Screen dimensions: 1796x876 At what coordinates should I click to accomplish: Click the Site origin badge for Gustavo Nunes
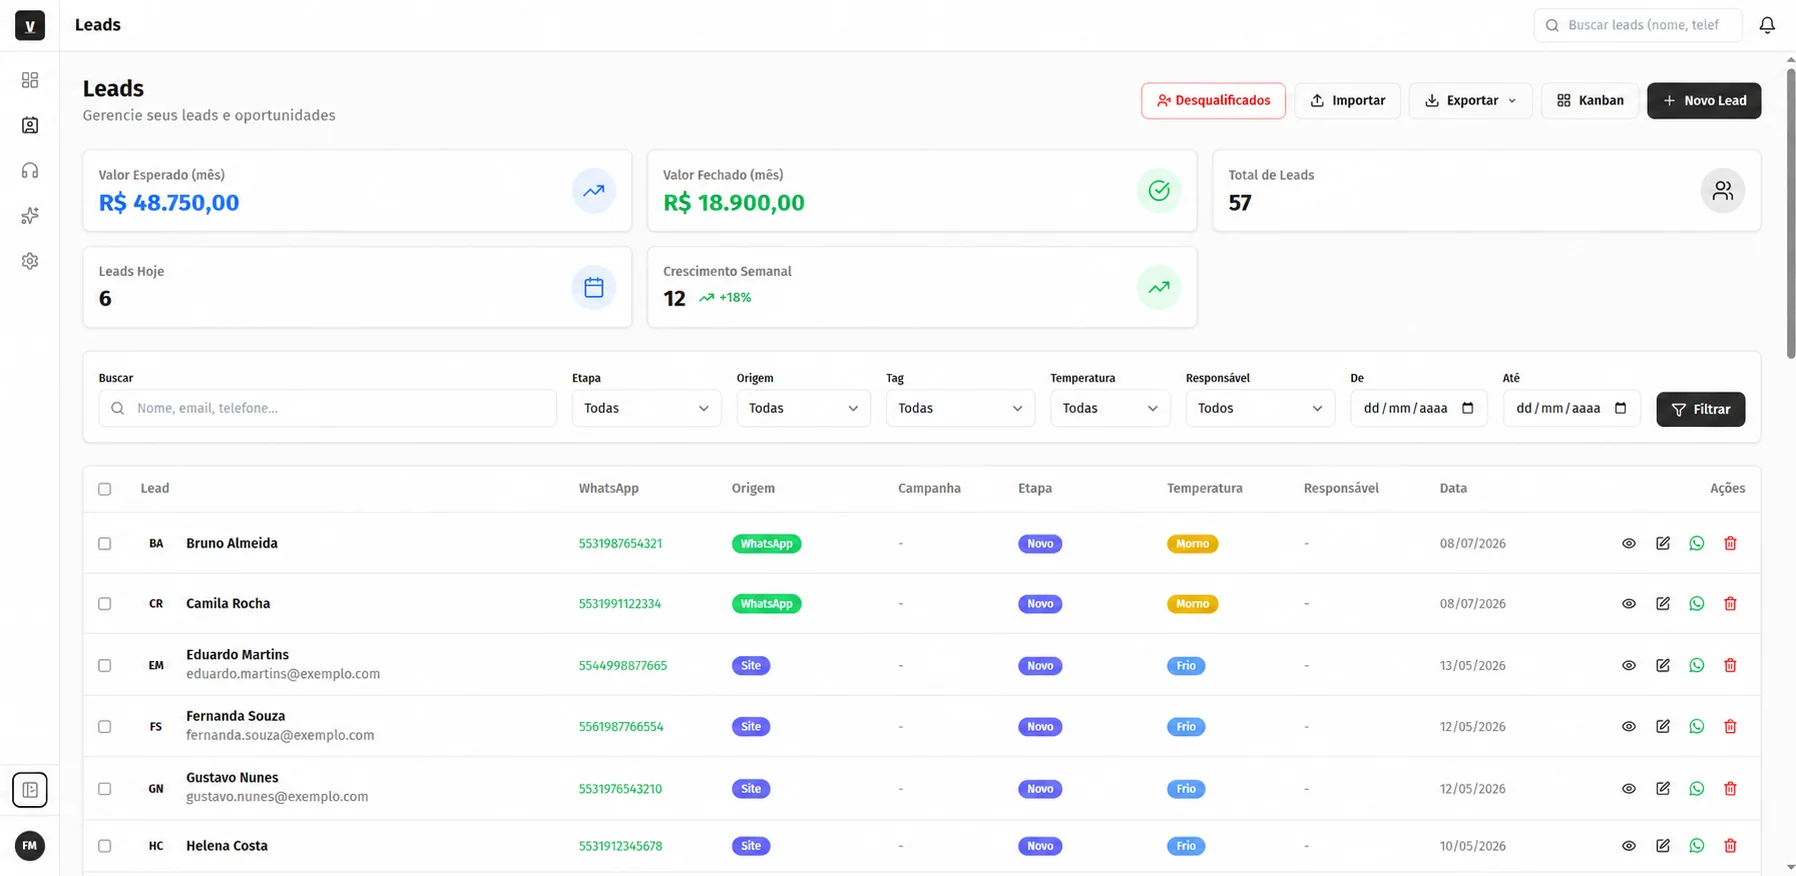(751, 789)
